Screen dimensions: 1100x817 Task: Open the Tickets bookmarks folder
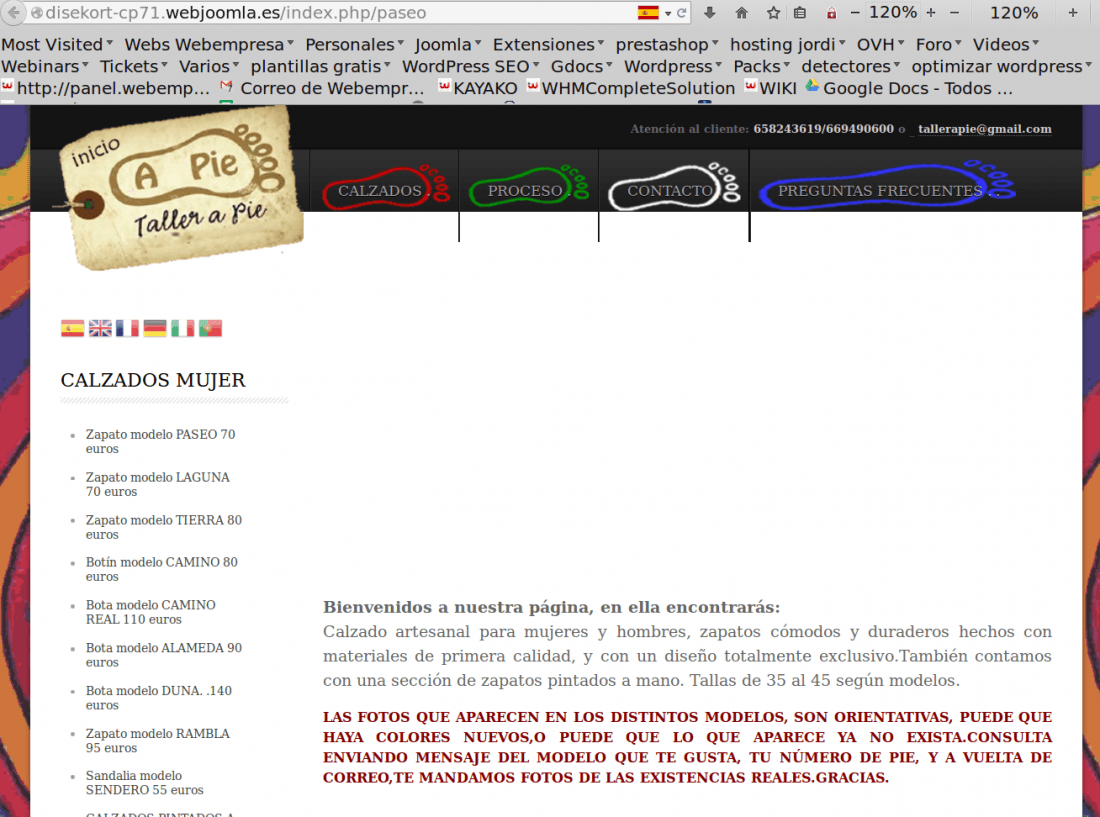pos(133,66)
